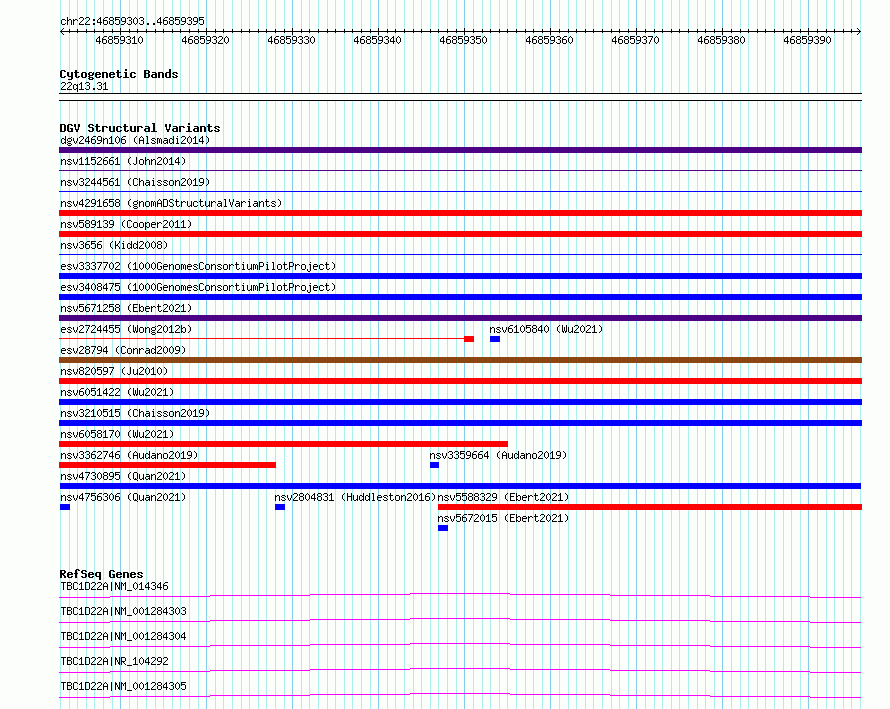Click the purple dgv2469n106 feature bar

[460, 150]
